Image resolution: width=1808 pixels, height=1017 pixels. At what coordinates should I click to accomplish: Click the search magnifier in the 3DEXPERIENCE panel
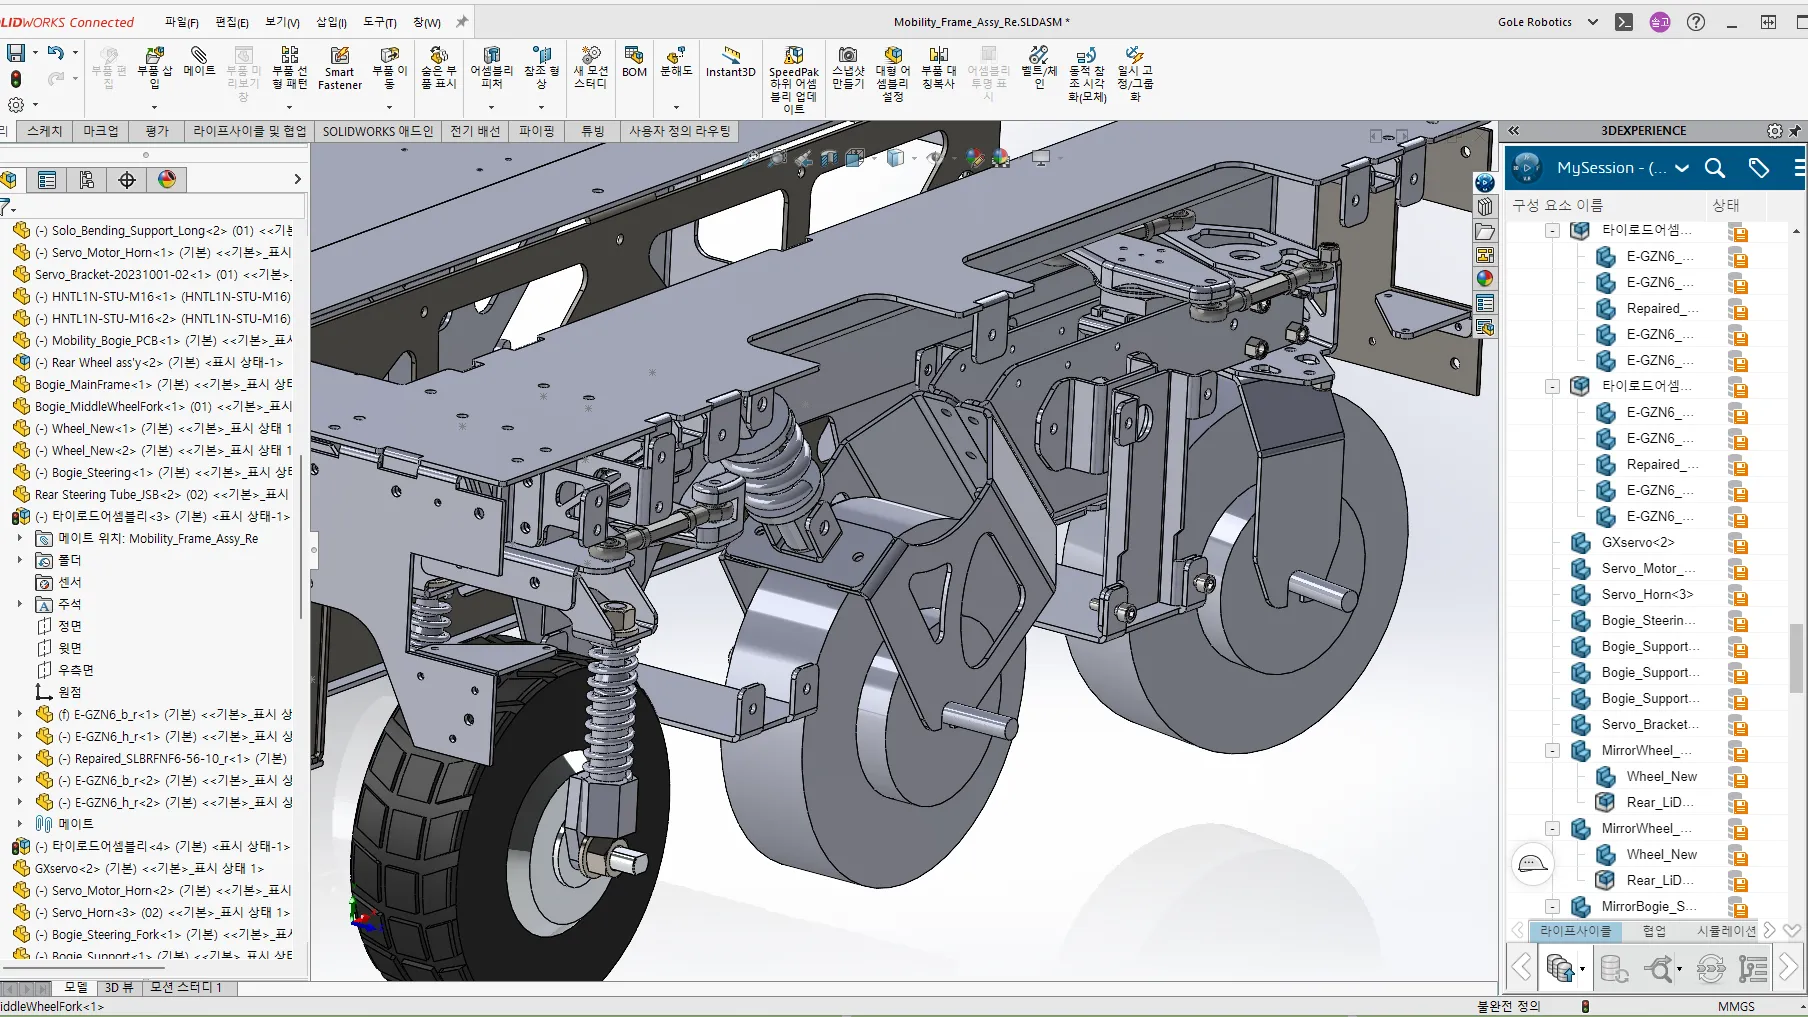tap(1714, 168)
